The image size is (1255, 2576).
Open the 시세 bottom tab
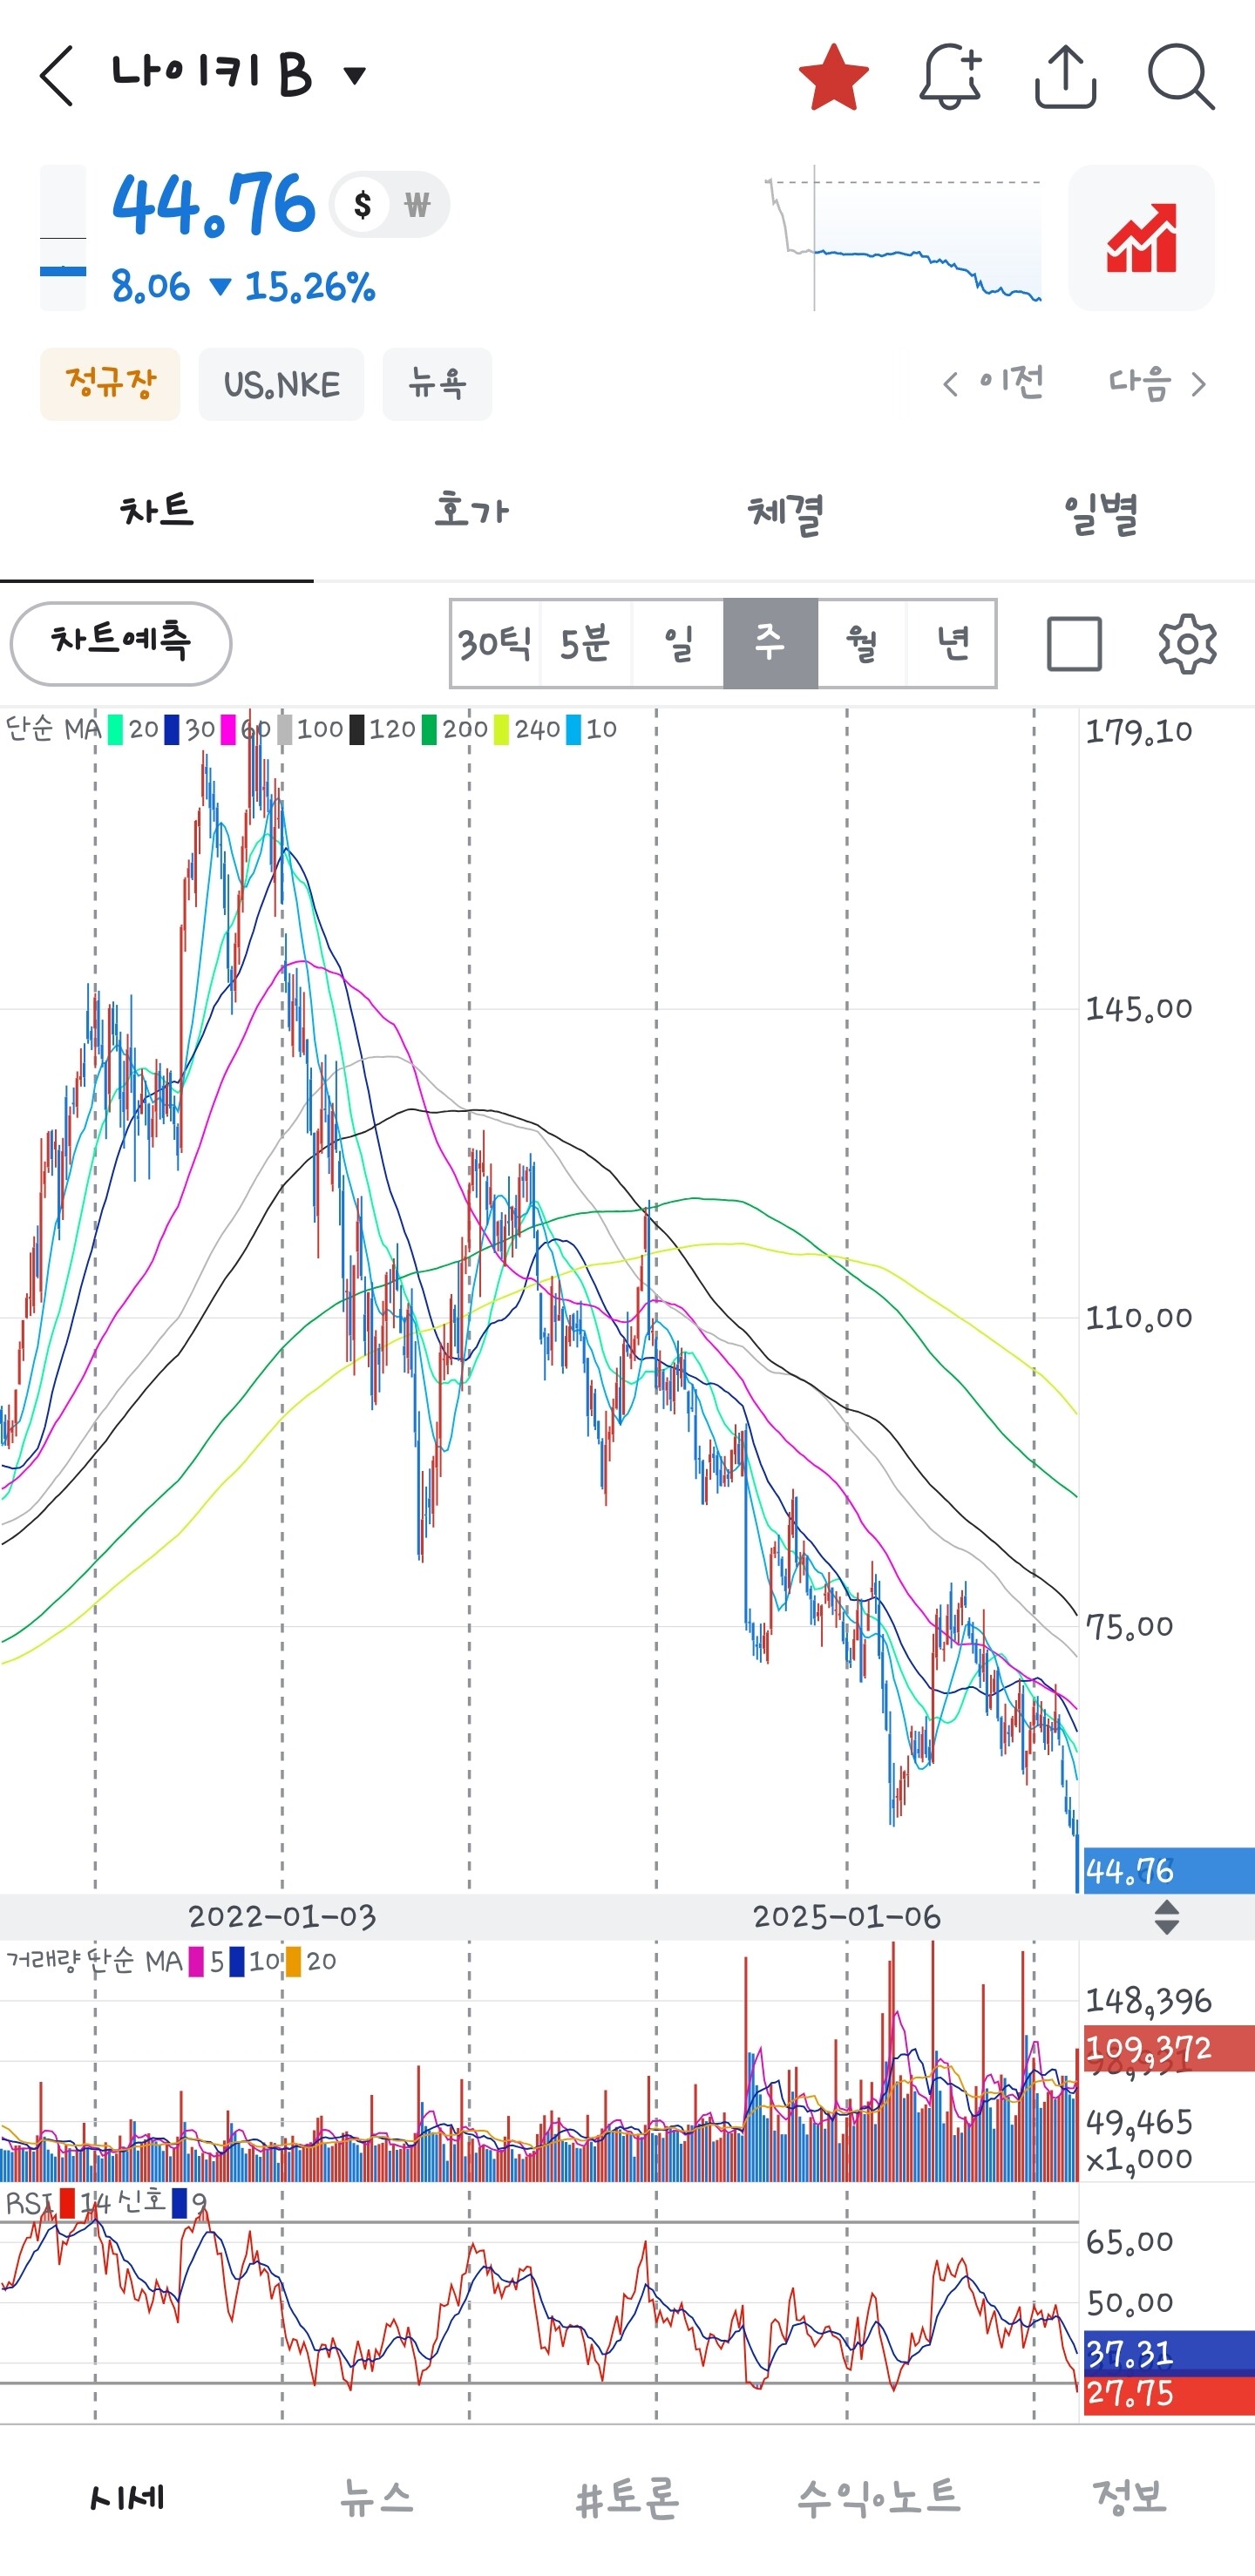126,2497
